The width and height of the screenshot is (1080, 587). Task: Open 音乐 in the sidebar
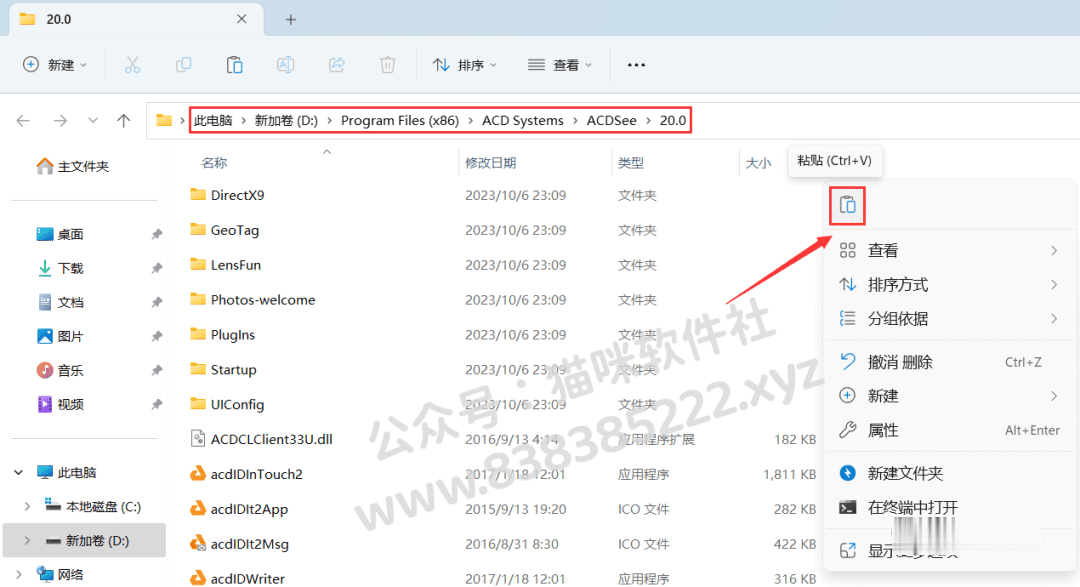(60, 371)
